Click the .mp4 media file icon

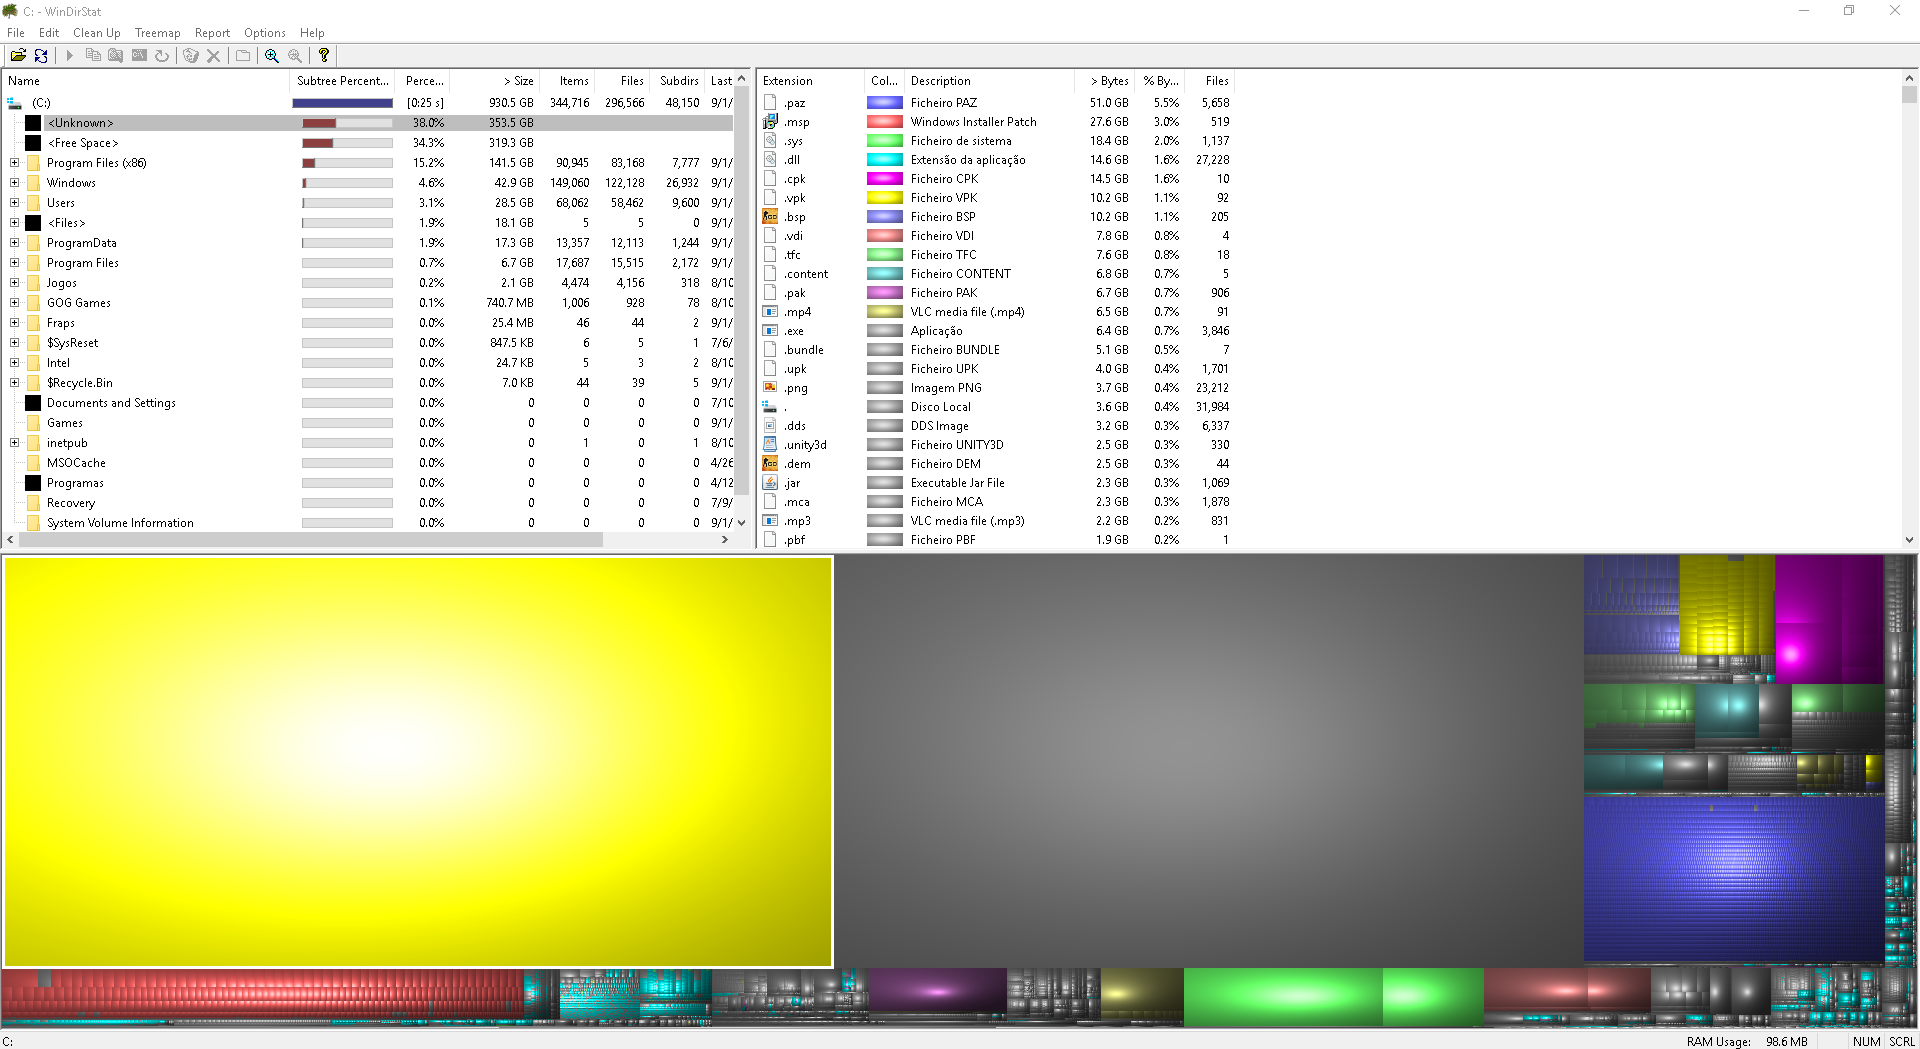[x=770, y=312]
